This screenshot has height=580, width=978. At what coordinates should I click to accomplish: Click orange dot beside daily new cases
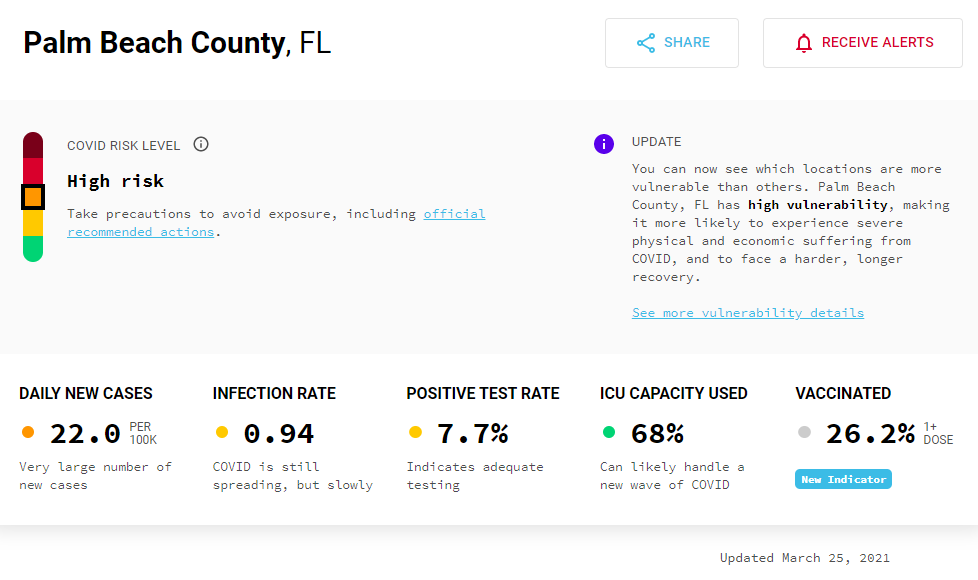click(x=28, y=433)
